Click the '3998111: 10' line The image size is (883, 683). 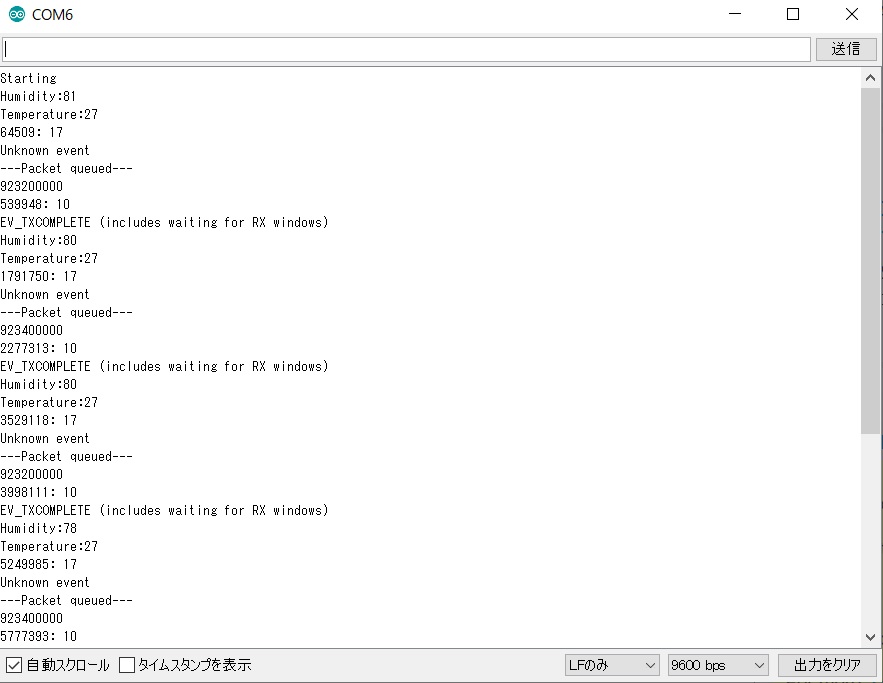tap(38, 493)
